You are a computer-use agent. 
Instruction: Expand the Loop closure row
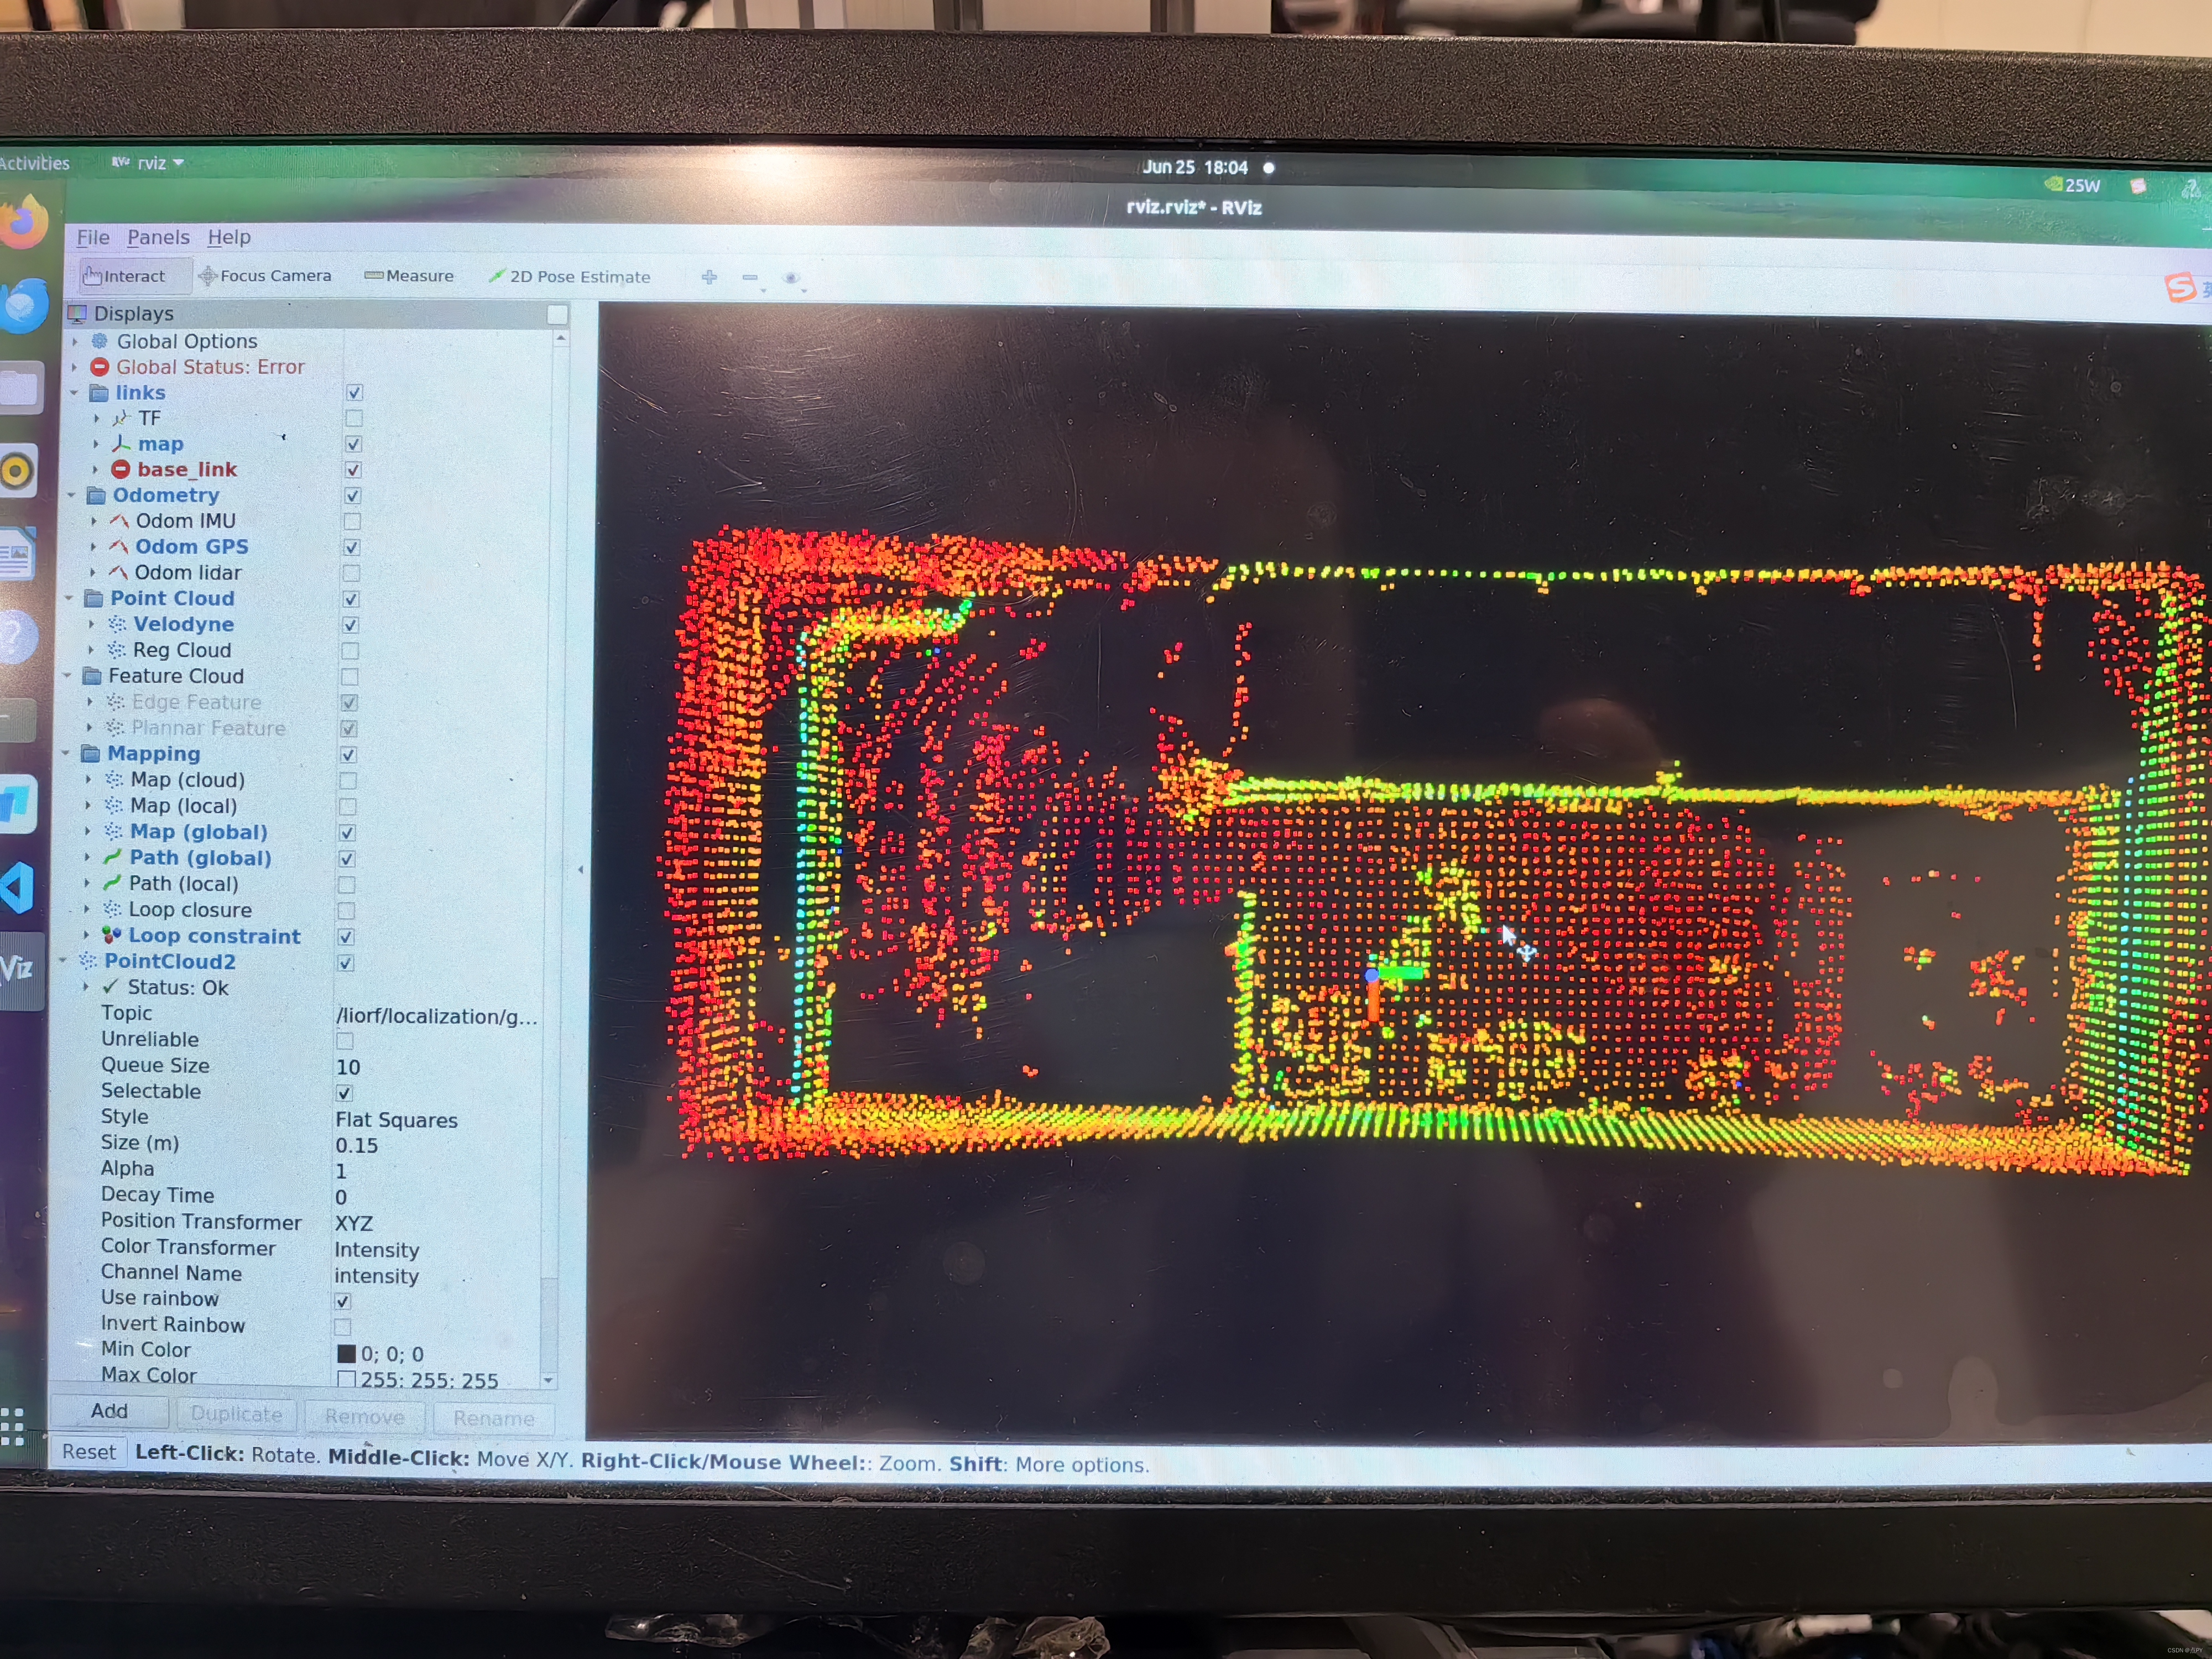point(87,909)
